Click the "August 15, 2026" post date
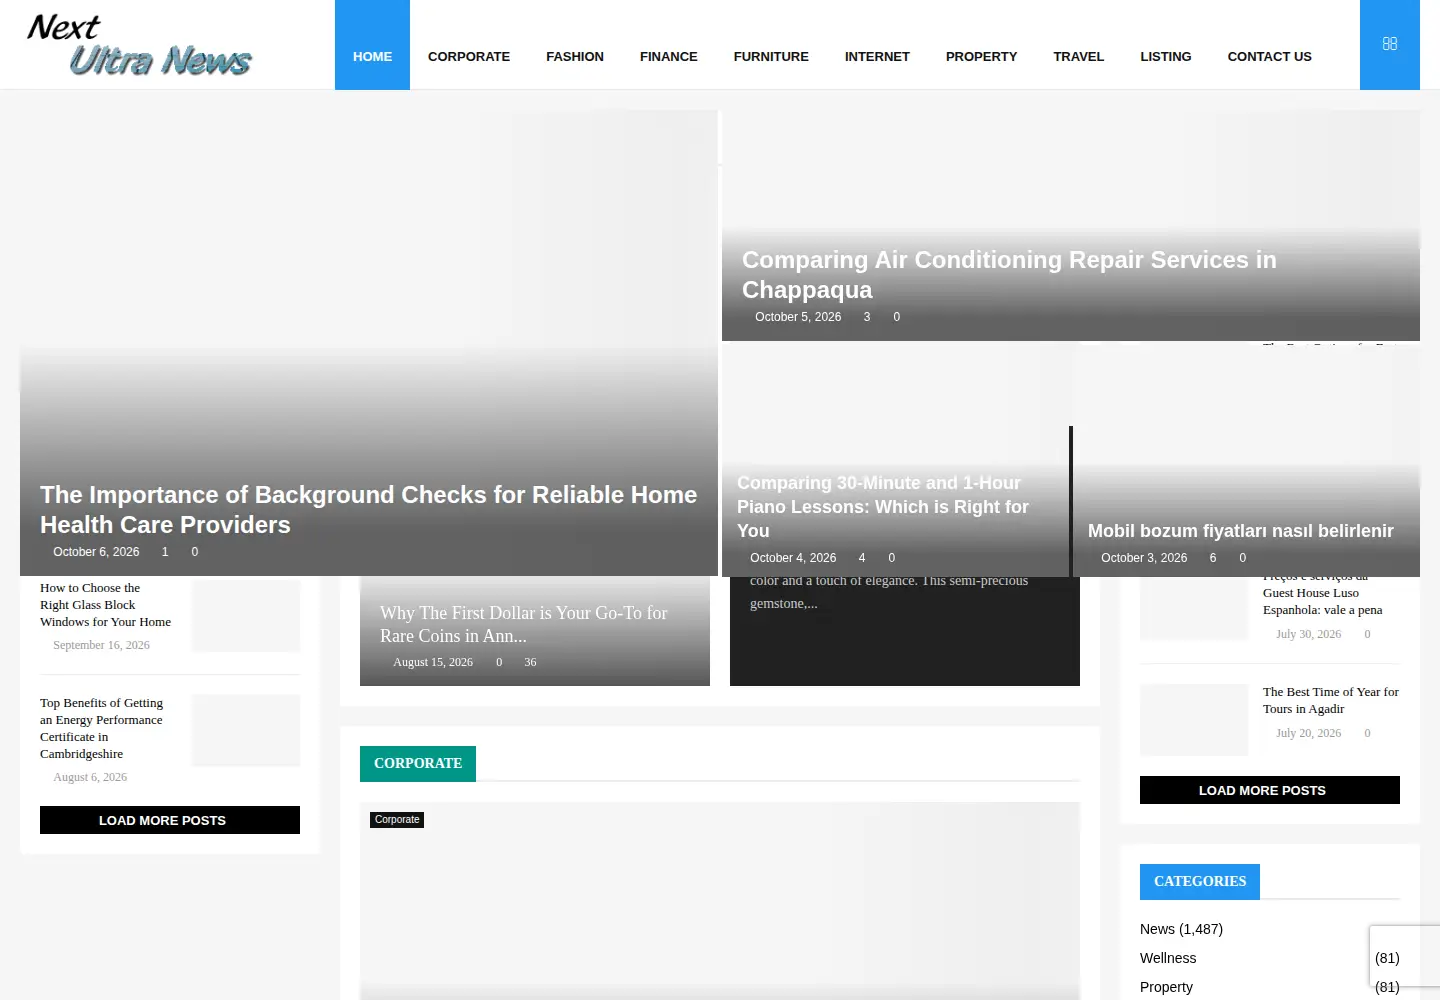 click(433, 662)
